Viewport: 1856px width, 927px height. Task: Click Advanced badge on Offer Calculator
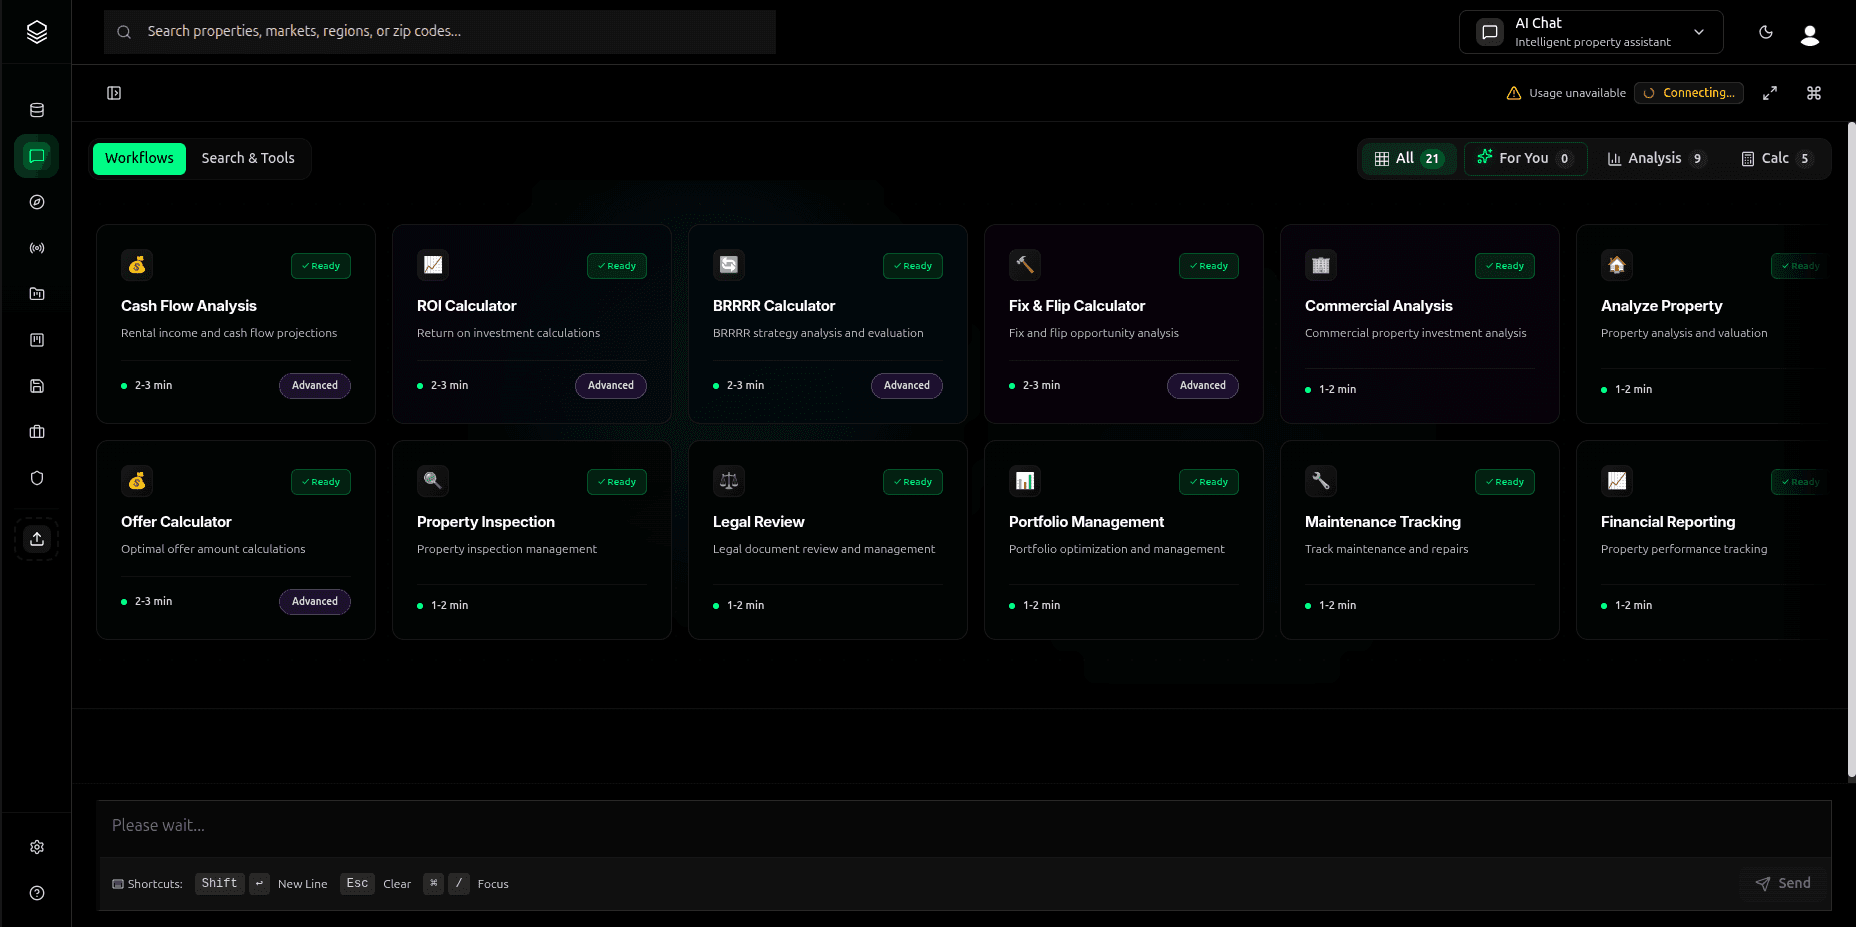pyautogui.click(x=315, y=602)
